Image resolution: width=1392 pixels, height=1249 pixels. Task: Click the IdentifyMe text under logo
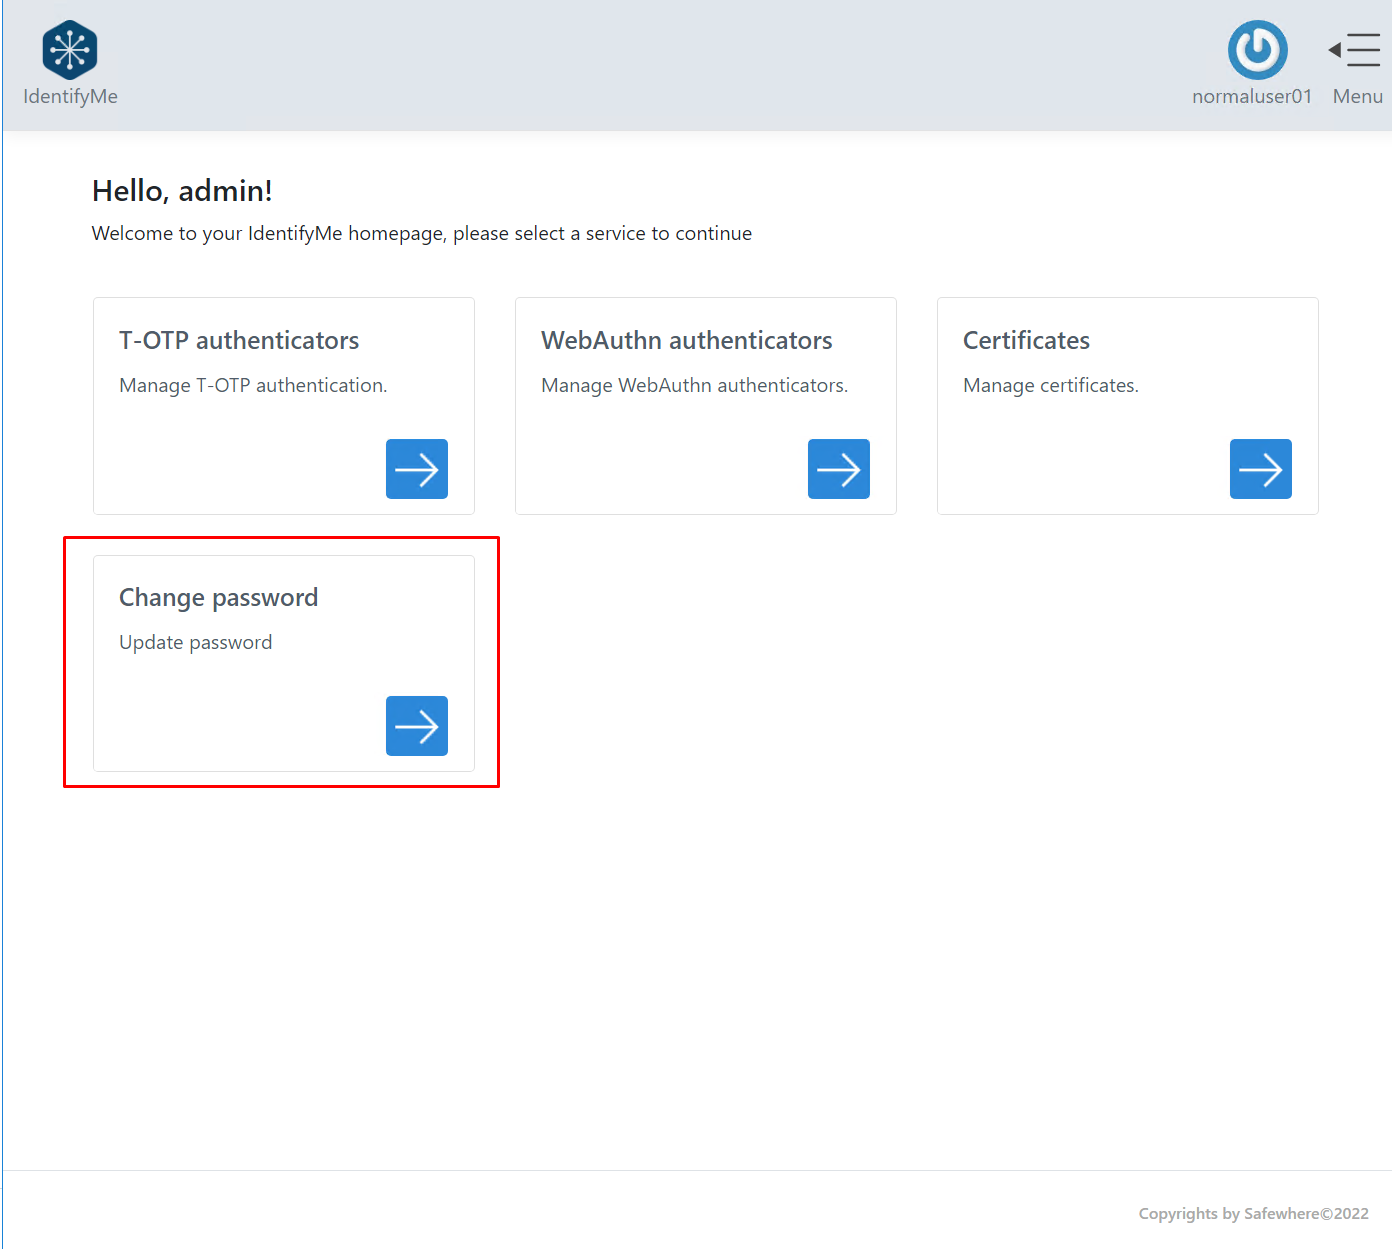click(70, 96)
